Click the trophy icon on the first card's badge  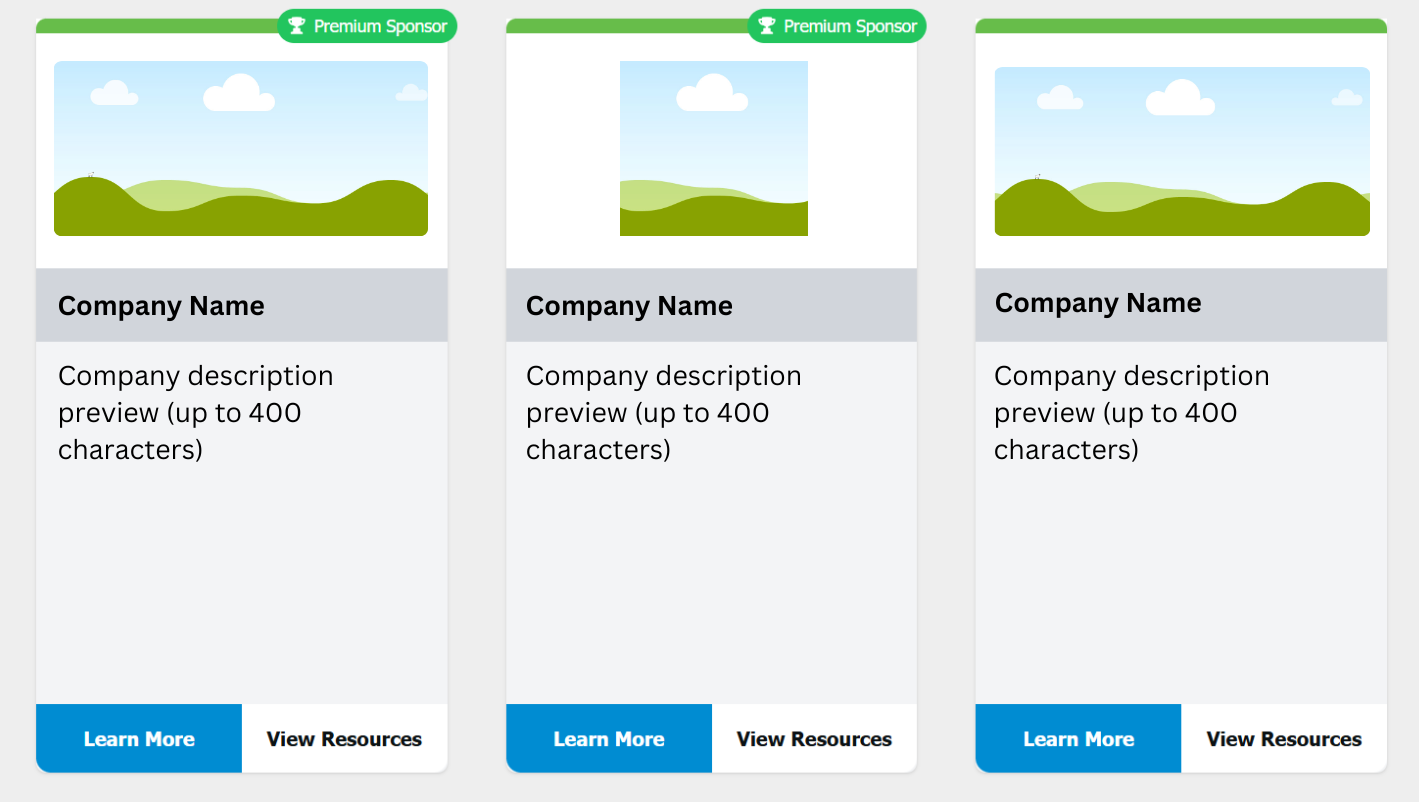click(296, 26)
